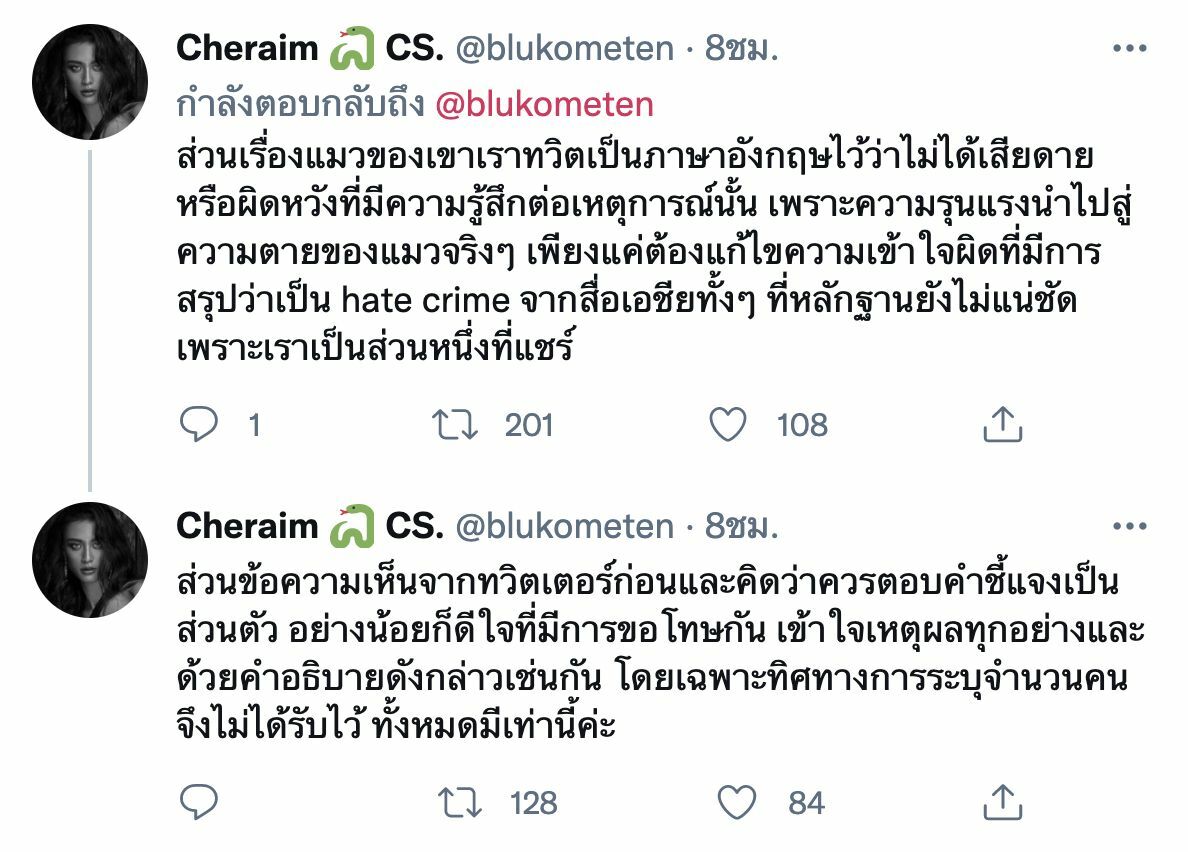
Task: Share the bottom tweet
Action: [1001, 801]
